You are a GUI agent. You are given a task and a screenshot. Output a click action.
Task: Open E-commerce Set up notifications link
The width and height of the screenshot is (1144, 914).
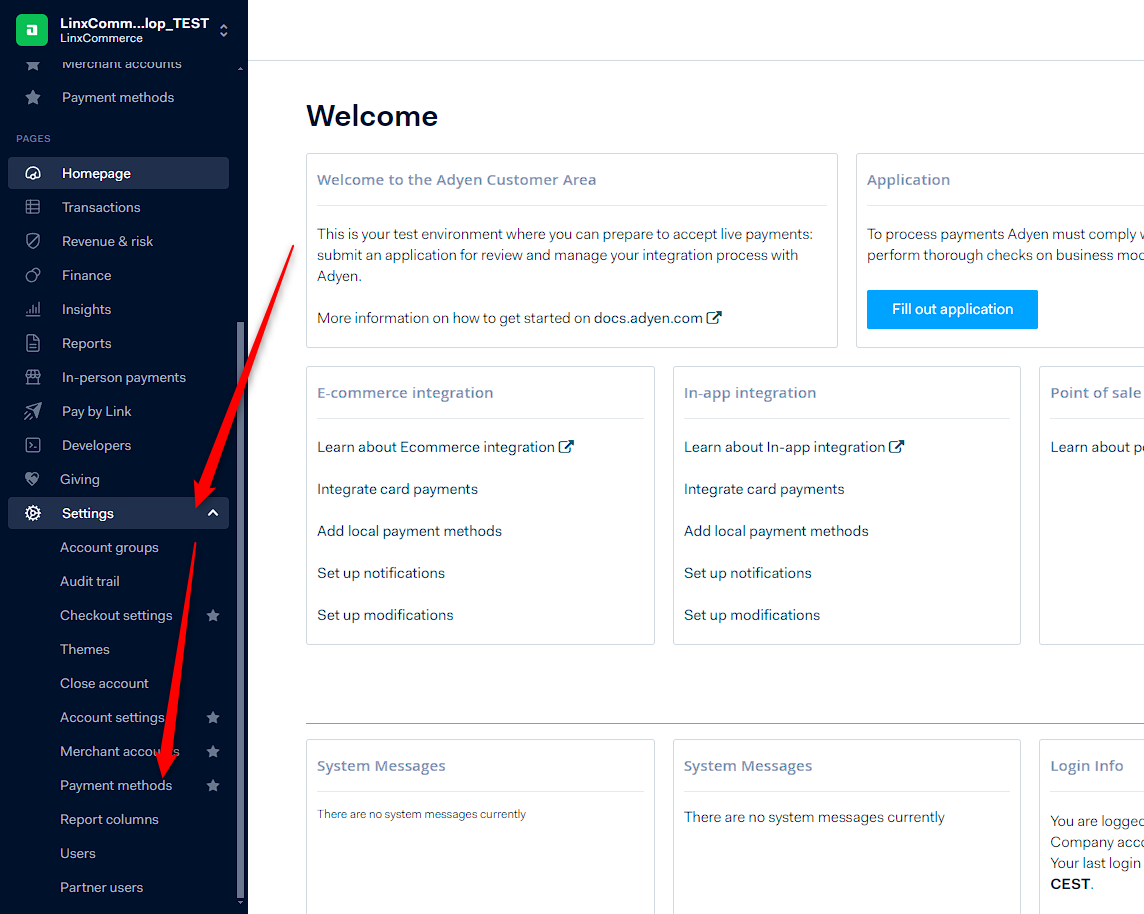coord(381,573)
